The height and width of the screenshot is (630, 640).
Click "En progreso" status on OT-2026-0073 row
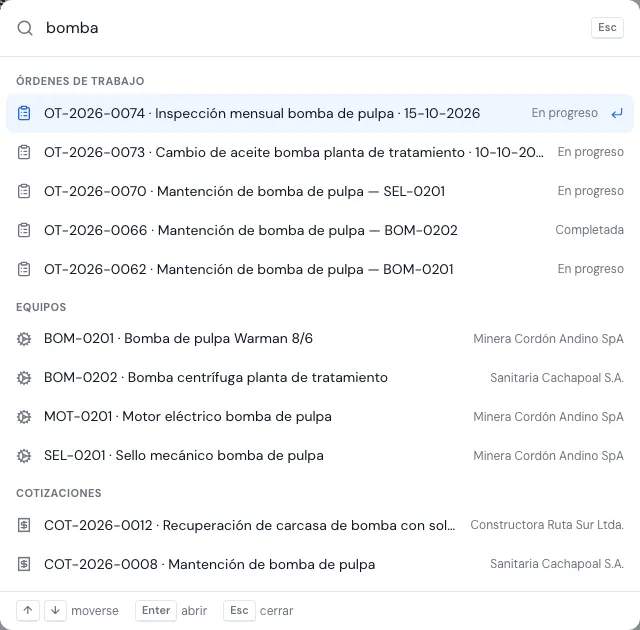[591, 152]
